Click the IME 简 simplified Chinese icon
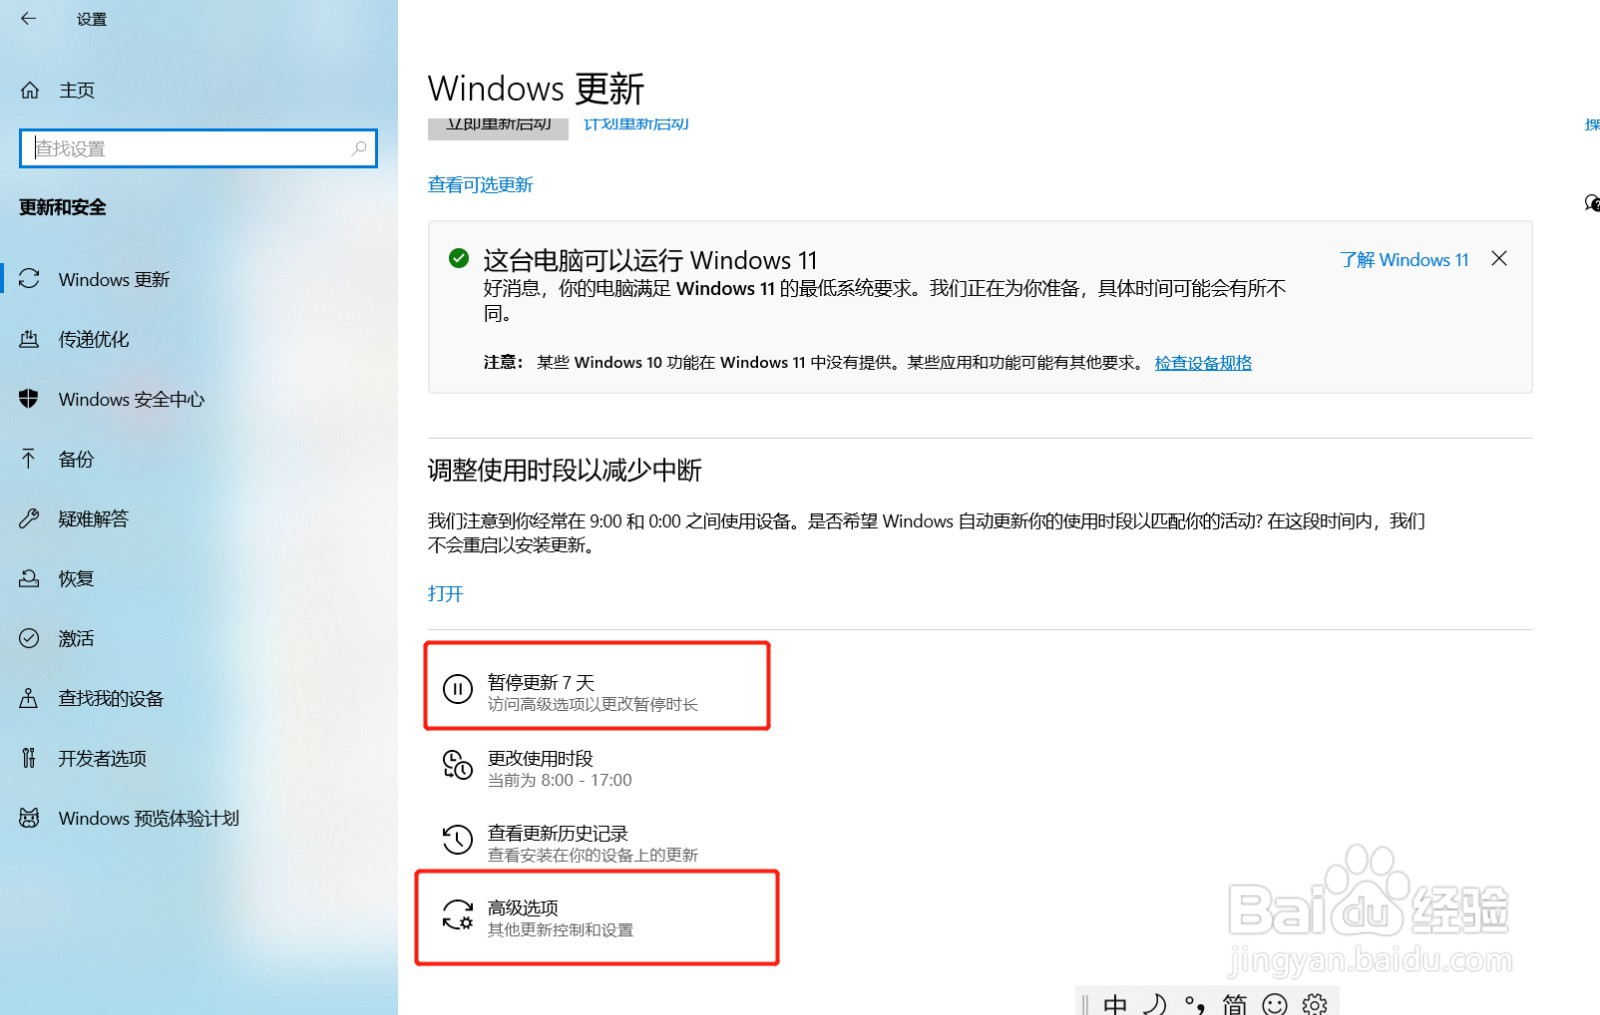Image resolution: width=1600 pixels, height=1015 pixels. tap(1235, 1003)
